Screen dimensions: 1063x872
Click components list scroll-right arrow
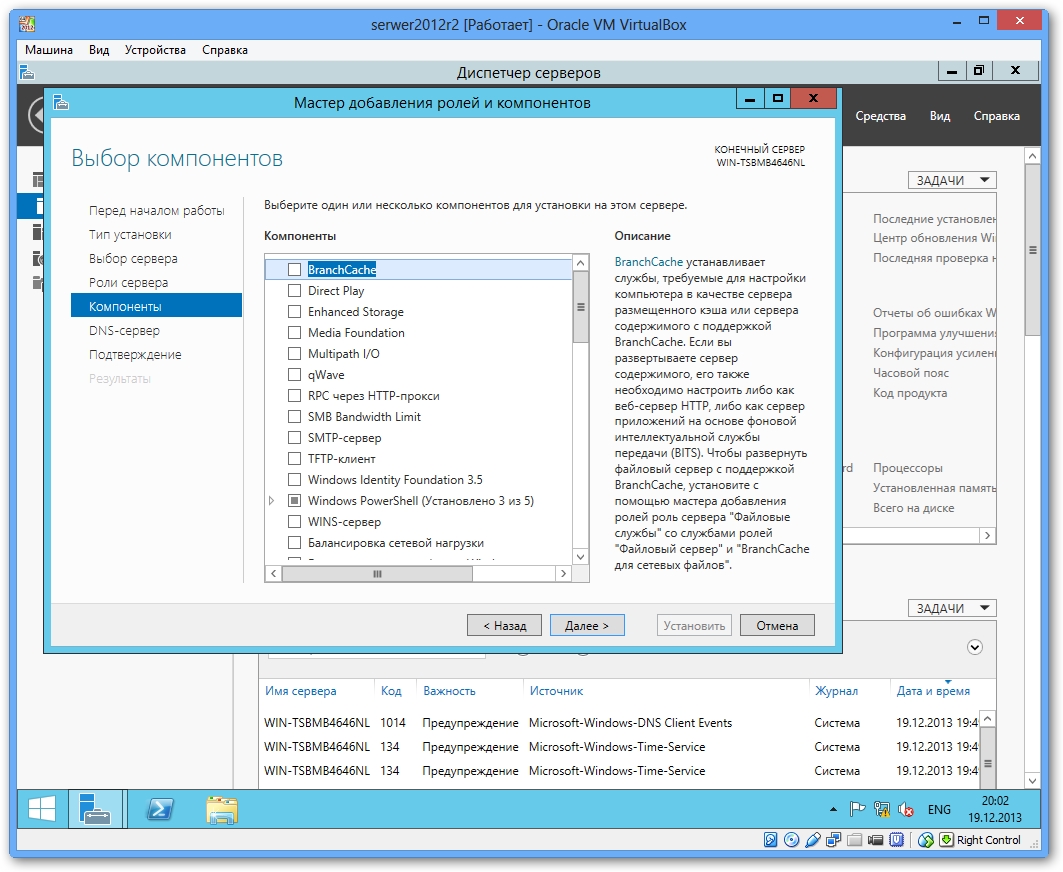[563, 574]
